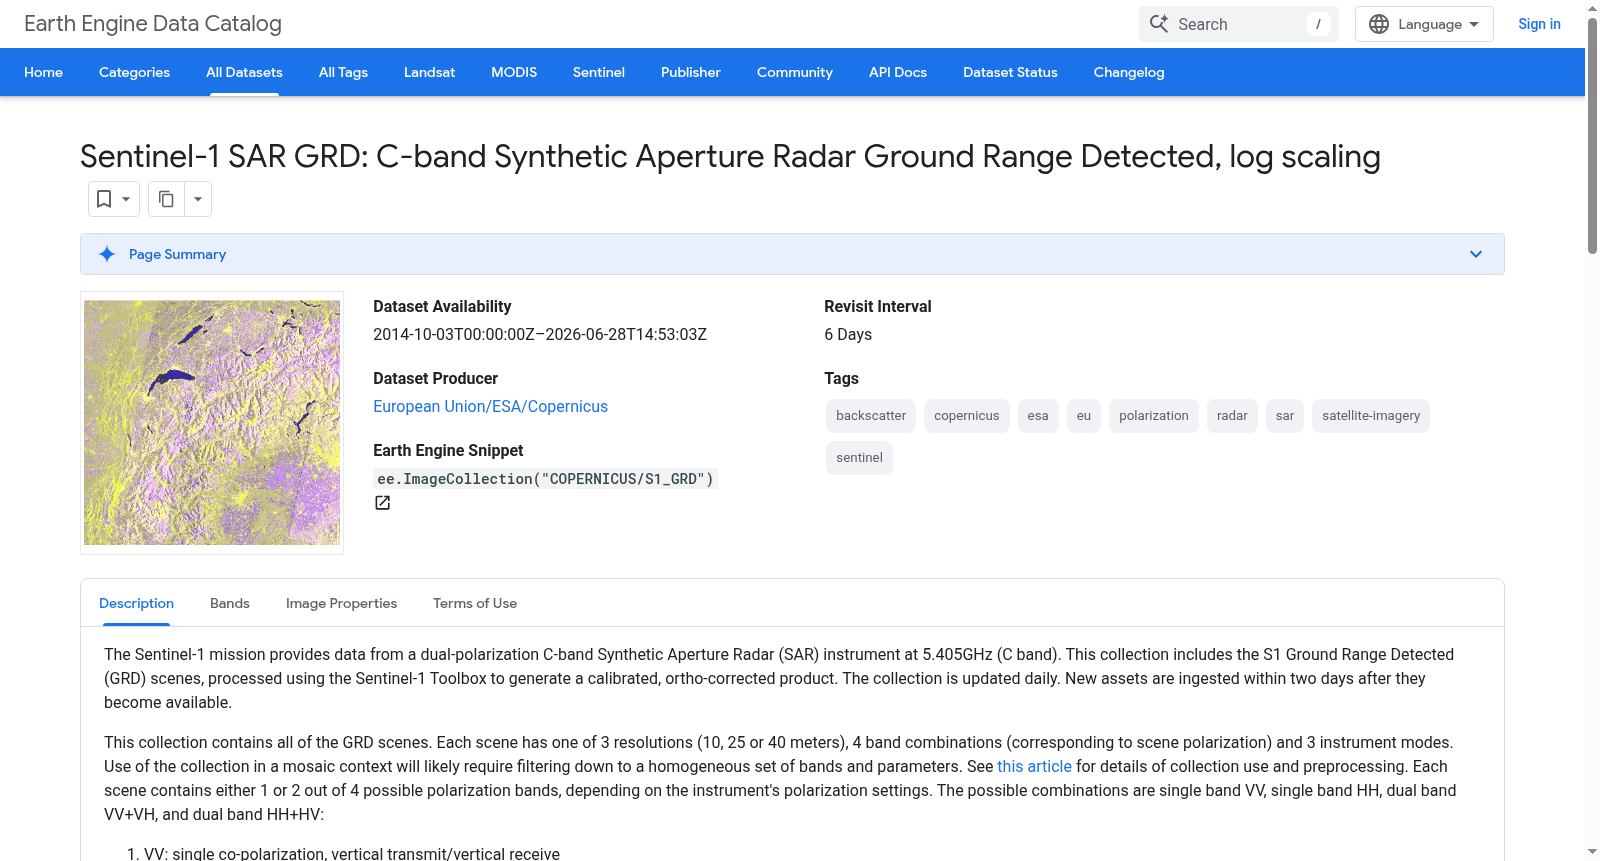
Task: View Dataset Status page
Action: pyautogui.click(x=1010, y=72)
